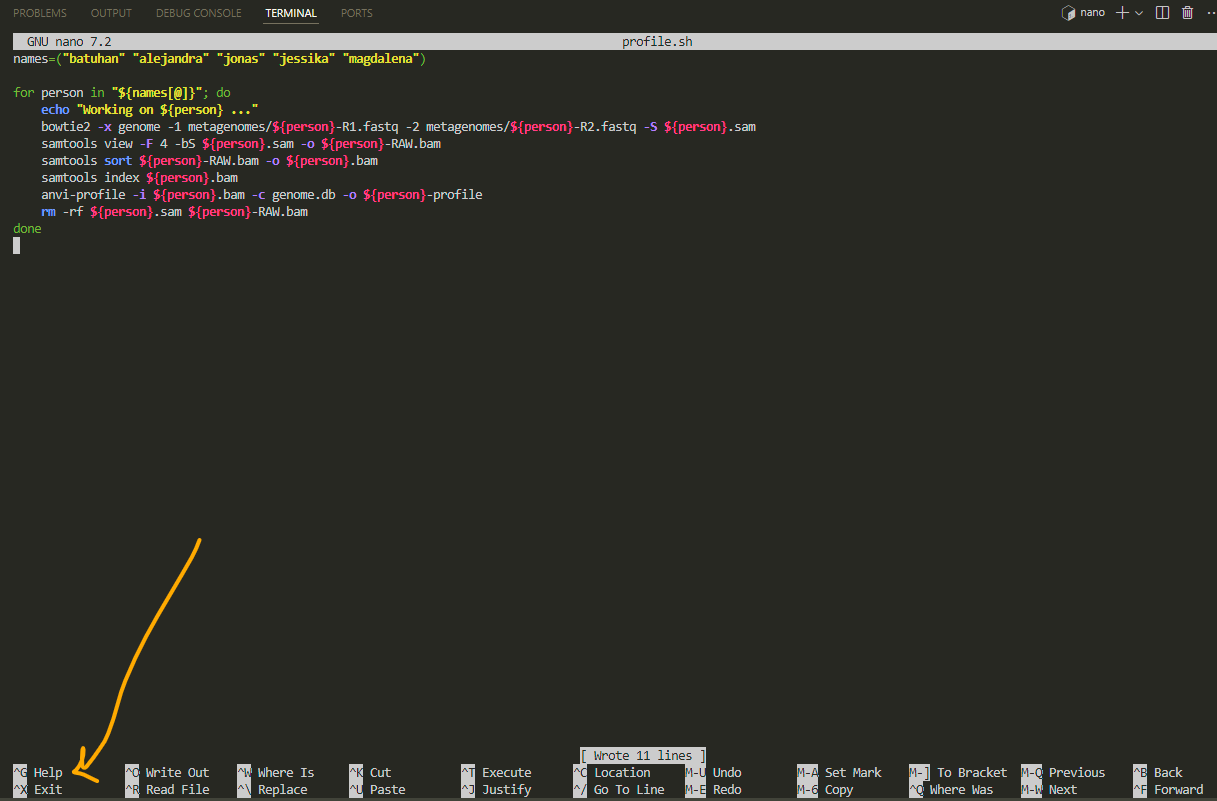Open the launch profile dropdown chevron

pos(1139,13)
